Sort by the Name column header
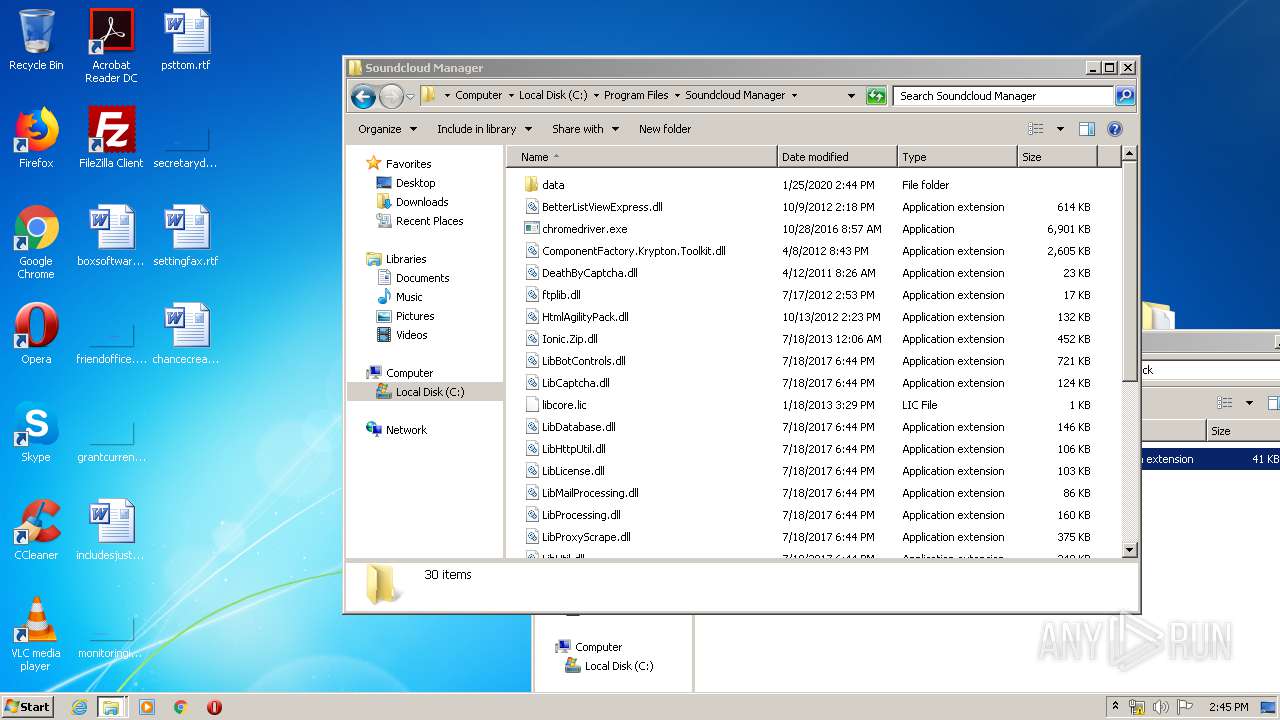The image size is (1280, 720). tap(641, 157)
